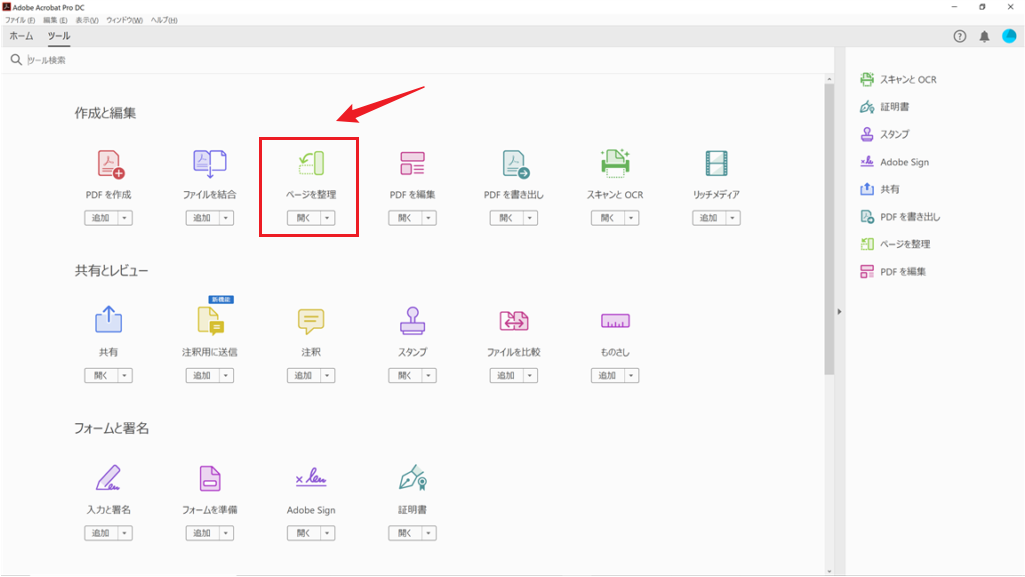Open the ファイル menu
The height and width of the screenshot is (577, 1025).
click(20, 20)
